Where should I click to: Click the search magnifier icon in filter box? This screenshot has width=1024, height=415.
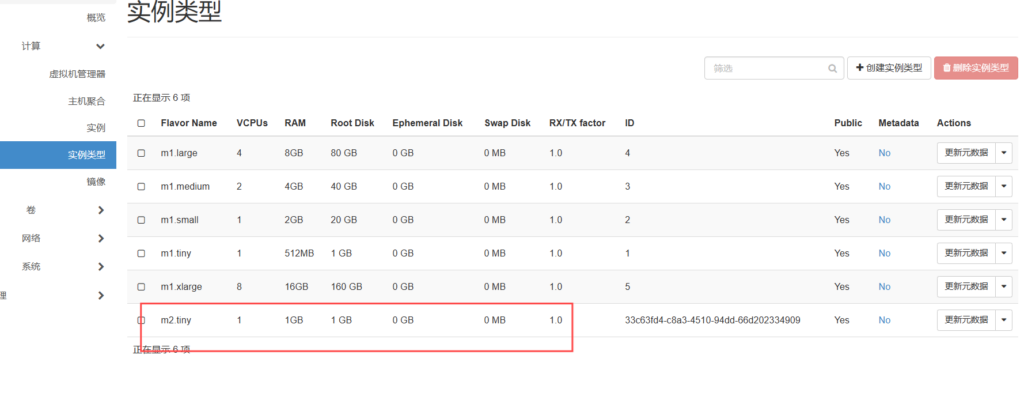832,69
